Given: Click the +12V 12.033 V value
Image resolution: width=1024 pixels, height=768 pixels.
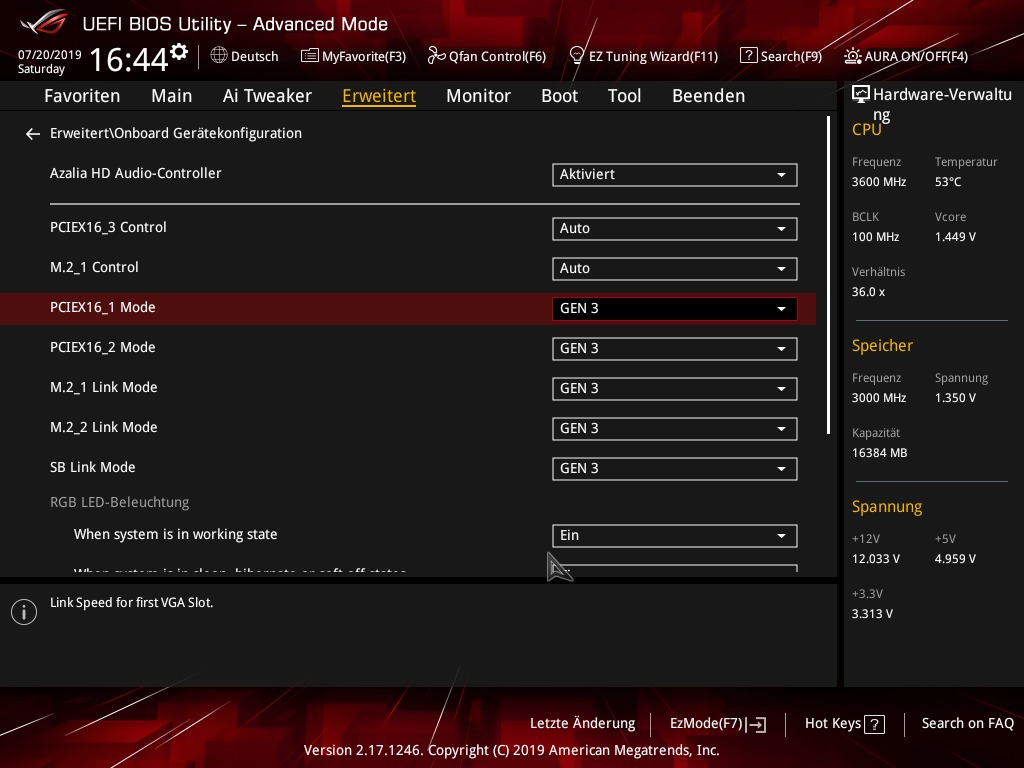Looking at the screenshot, I should tap(876, 559).
